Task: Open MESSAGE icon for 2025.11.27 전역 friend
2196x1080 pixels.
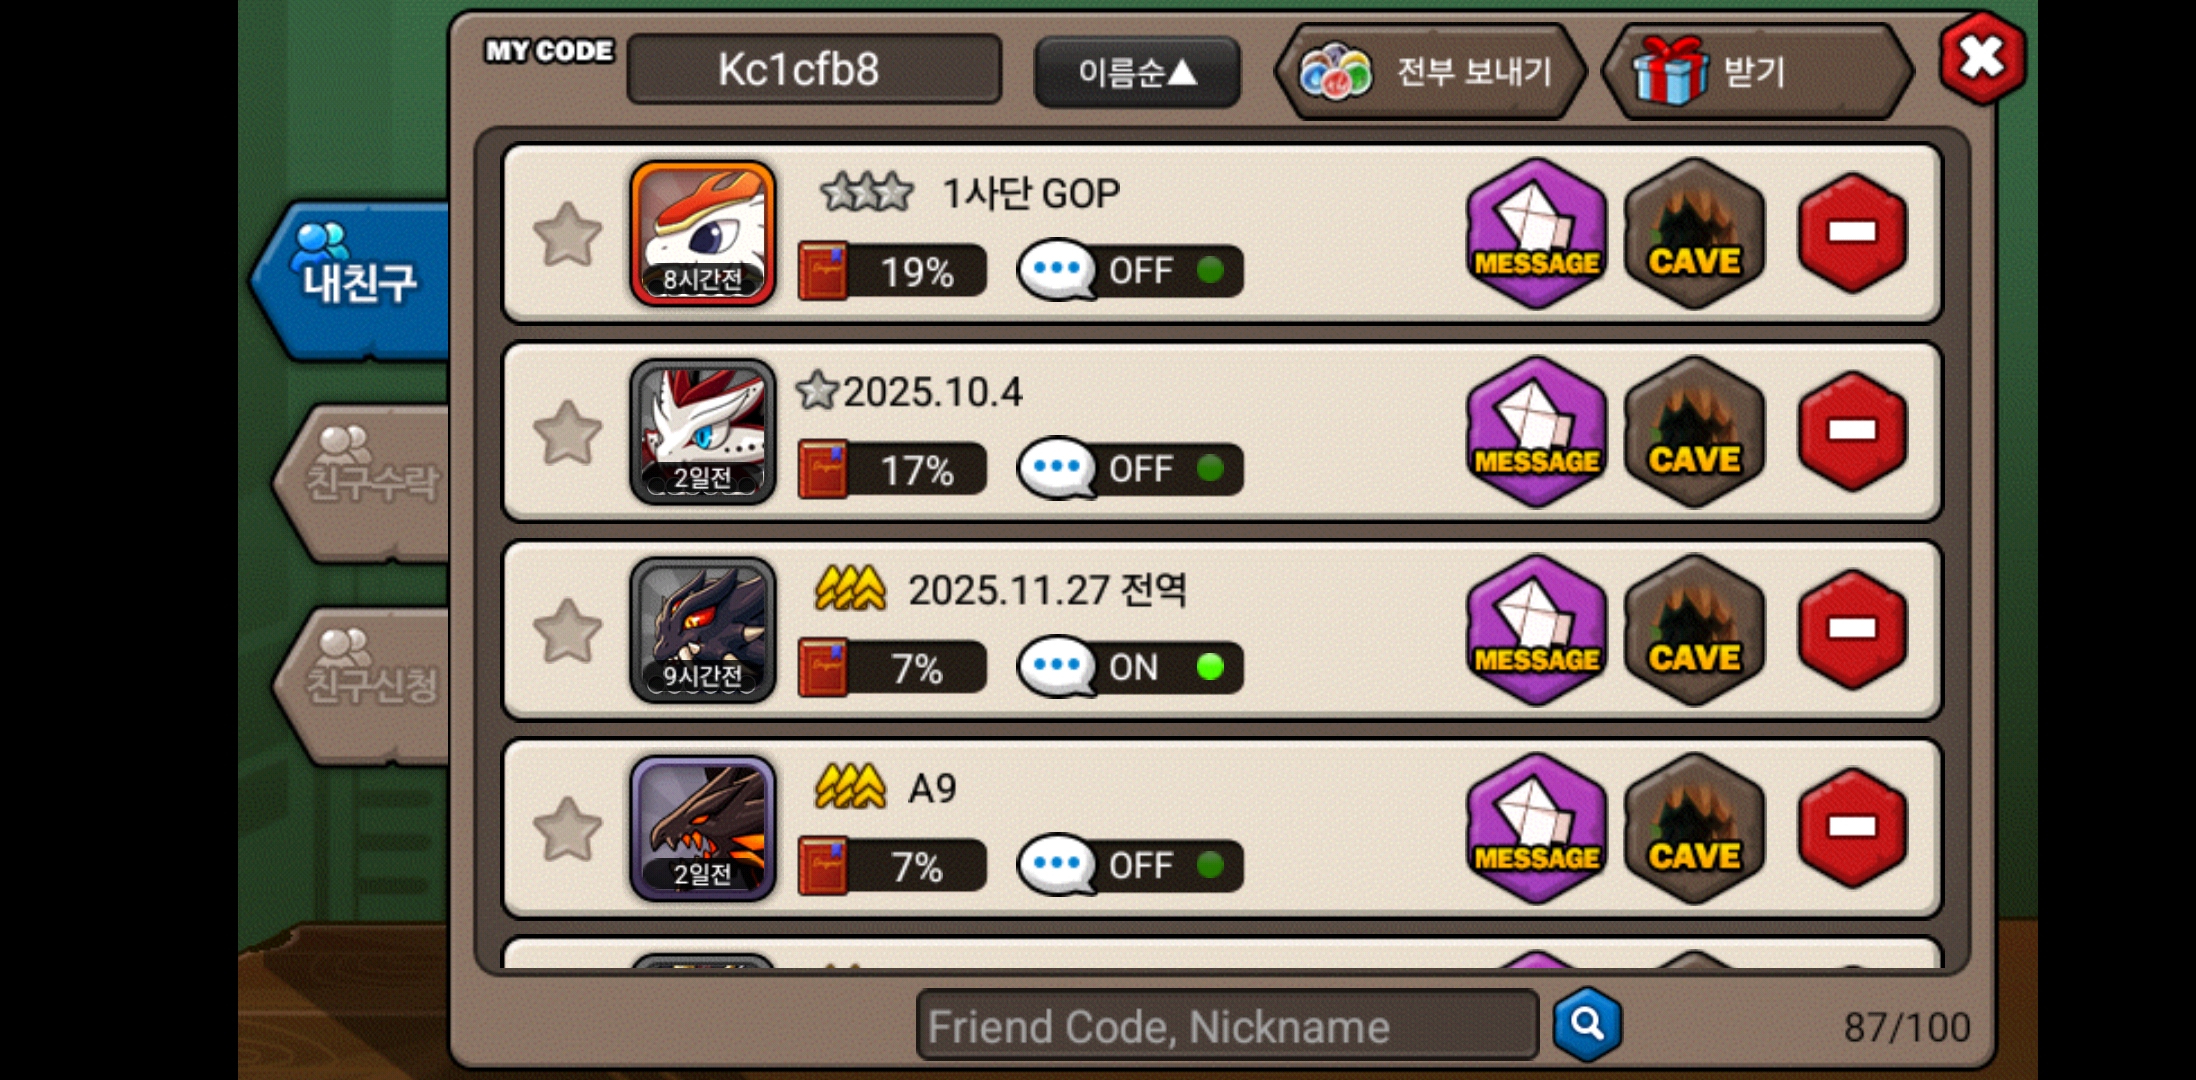Action: (x=1537, y=630)
